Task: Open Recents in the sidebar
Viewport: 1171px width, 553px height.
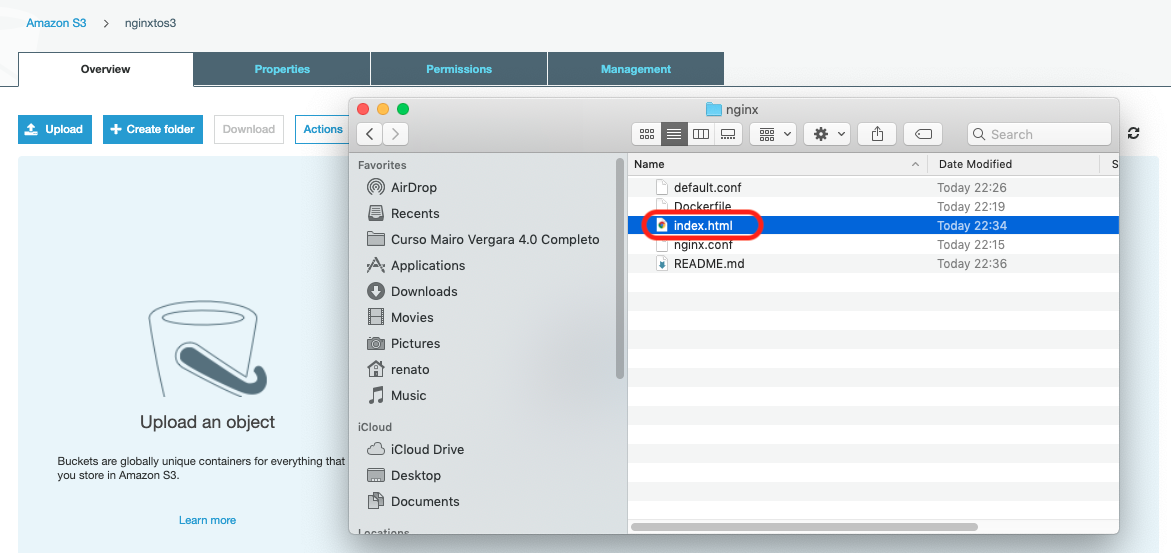Action: [x=403, y=214]
